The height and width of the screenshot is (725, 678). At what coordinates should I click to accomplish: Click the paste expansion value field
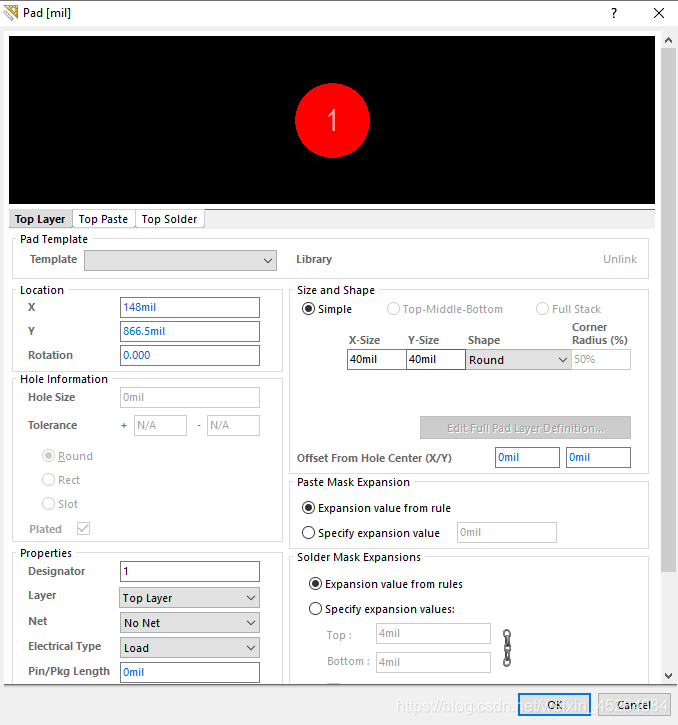(x=506, y=532)
